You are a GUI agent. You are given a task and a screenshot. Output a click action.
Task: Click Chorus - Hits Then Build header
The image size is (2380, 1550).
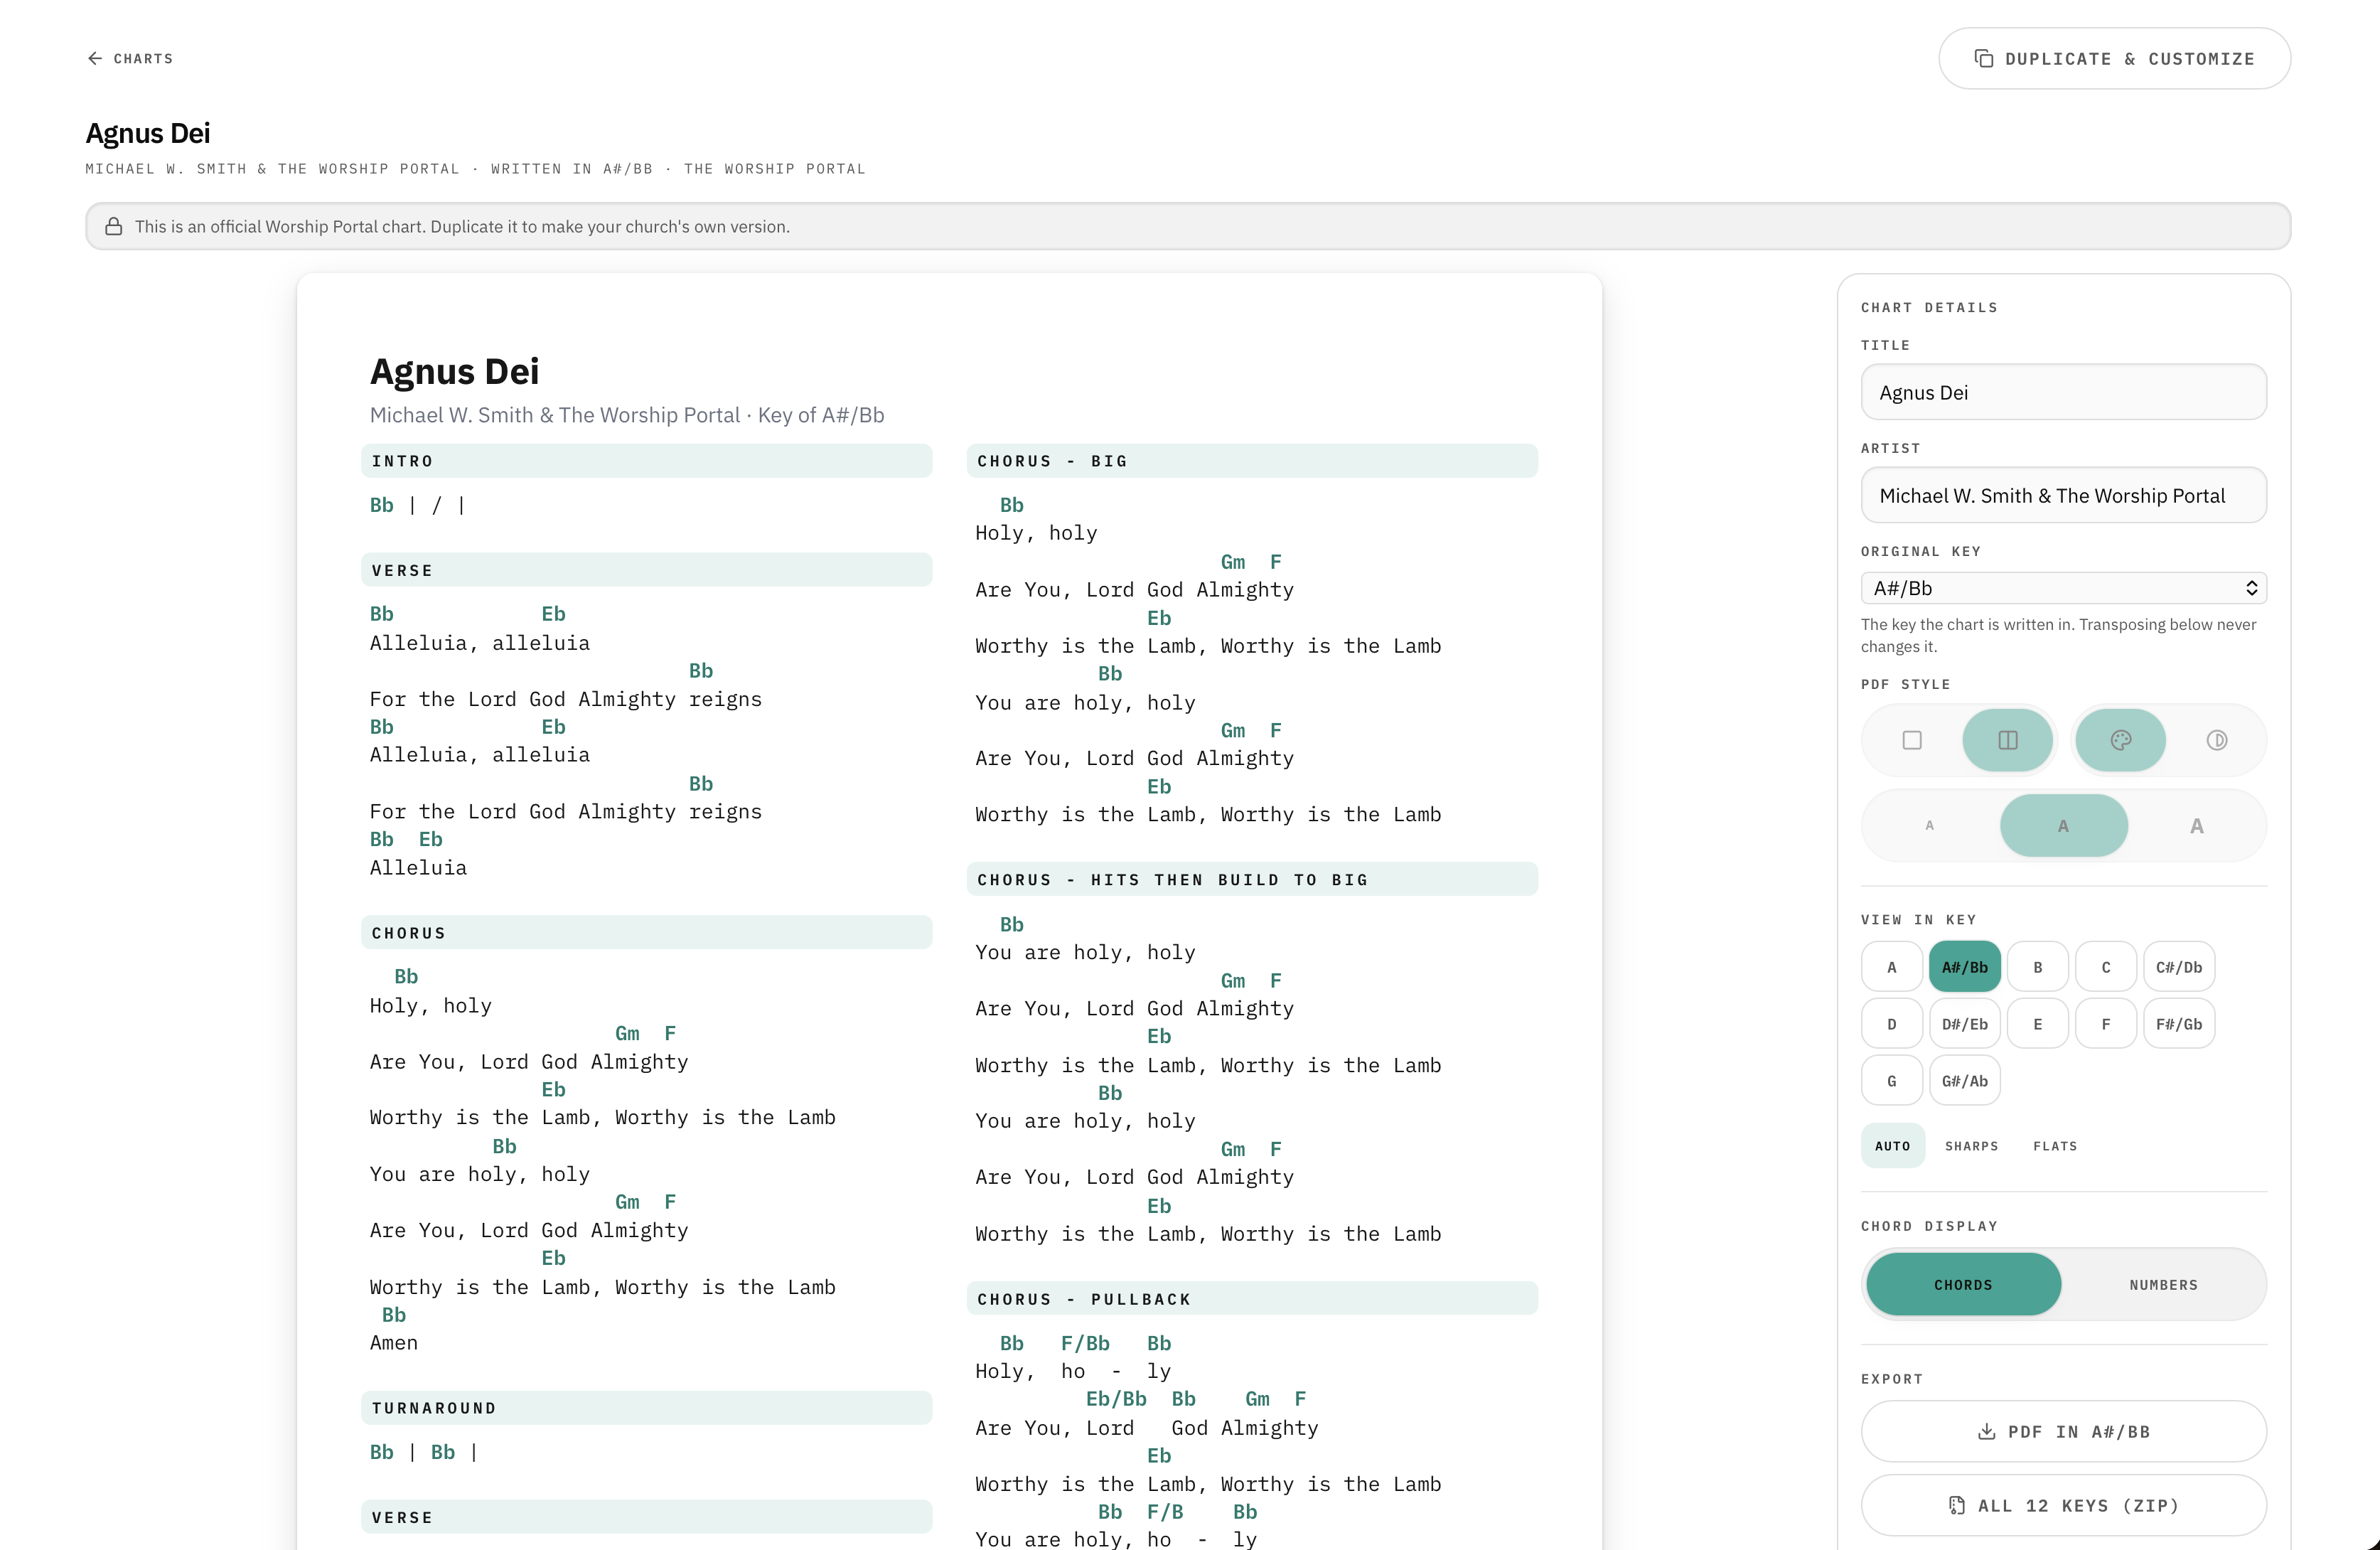1251,880
